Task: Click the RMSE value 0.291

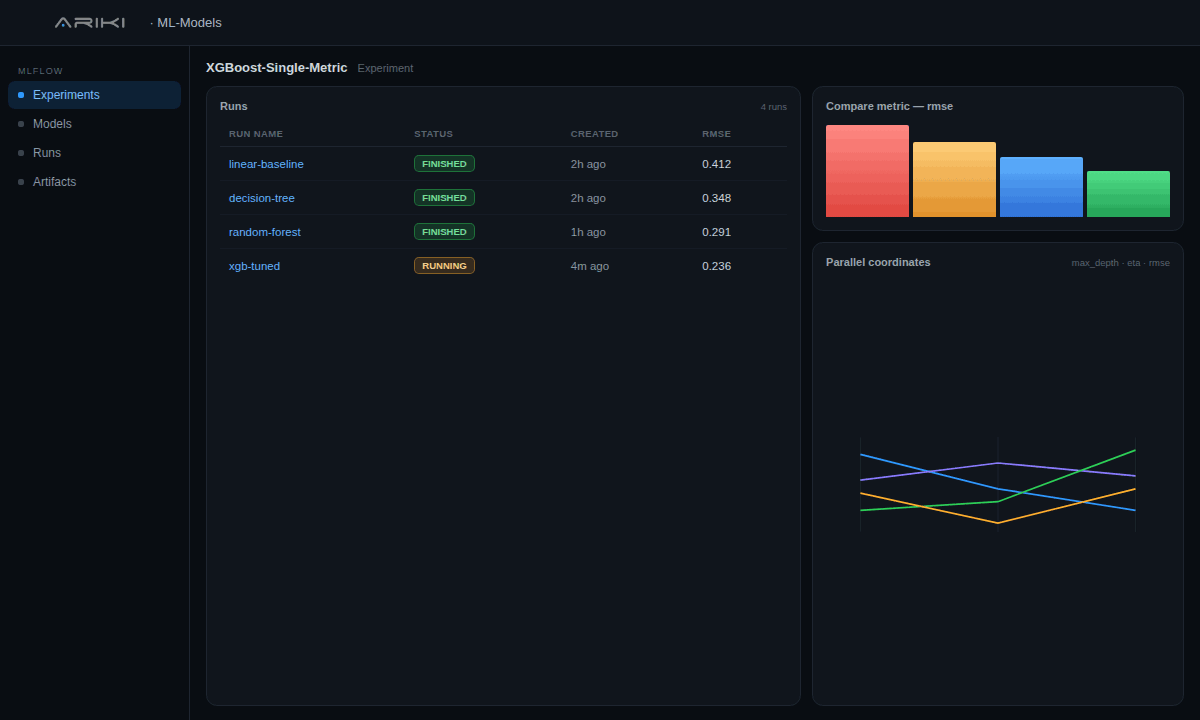Action: (x=716, y=232)
